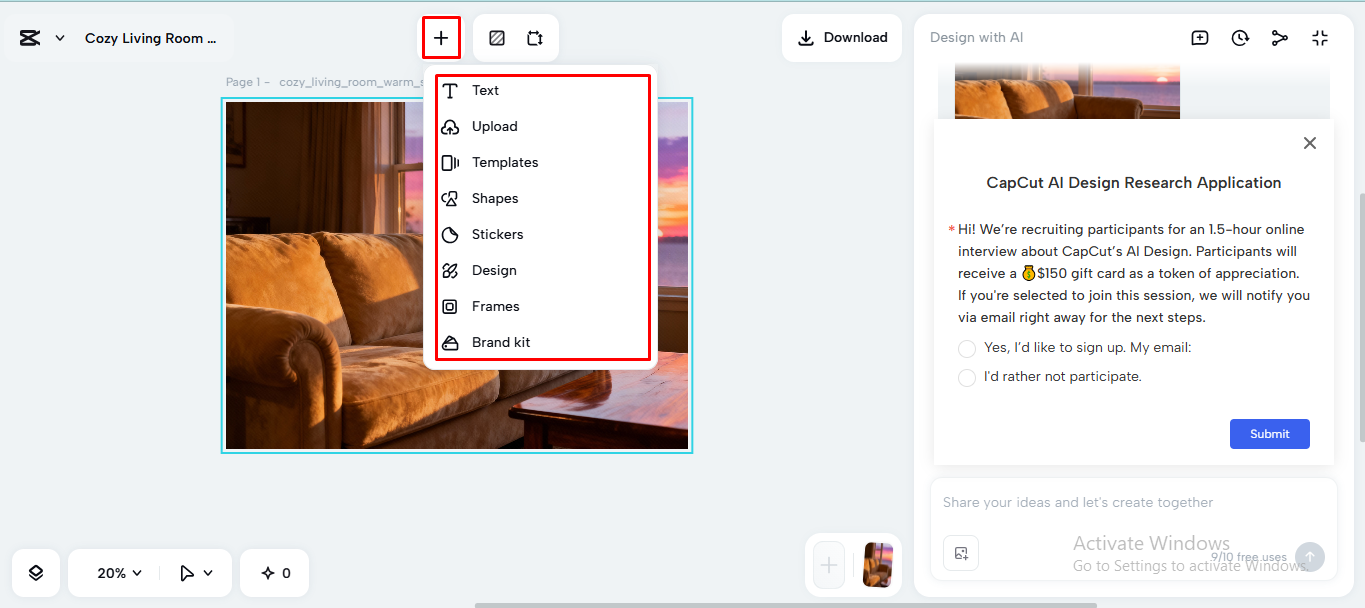This screenshot has height=608, width=1365.
Task: Select the 'Yes, I'd like to sign up' option
Action: tap(966, 348)
